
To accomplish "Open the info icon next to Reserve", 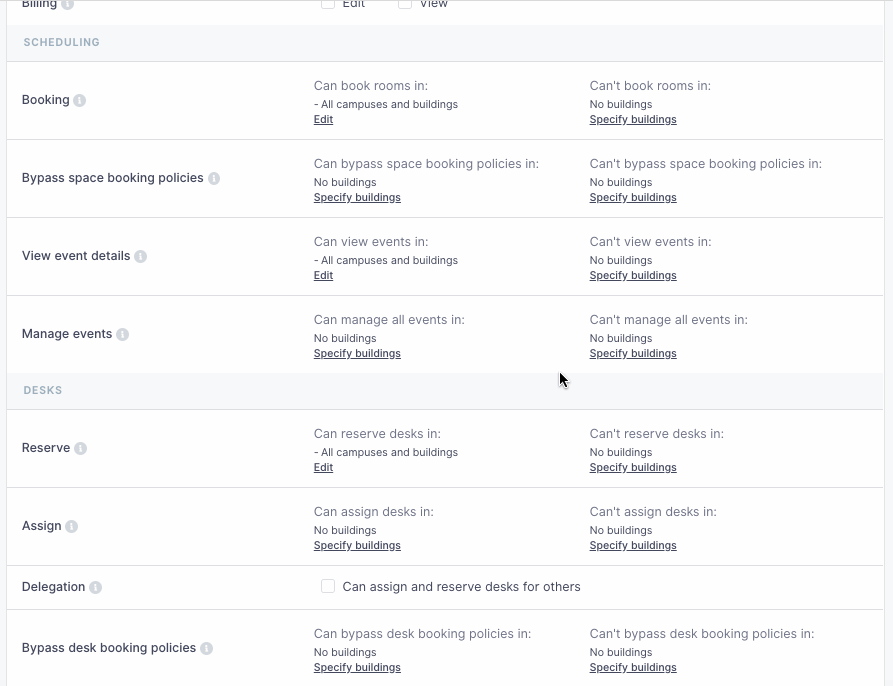I will pos(80,448).
